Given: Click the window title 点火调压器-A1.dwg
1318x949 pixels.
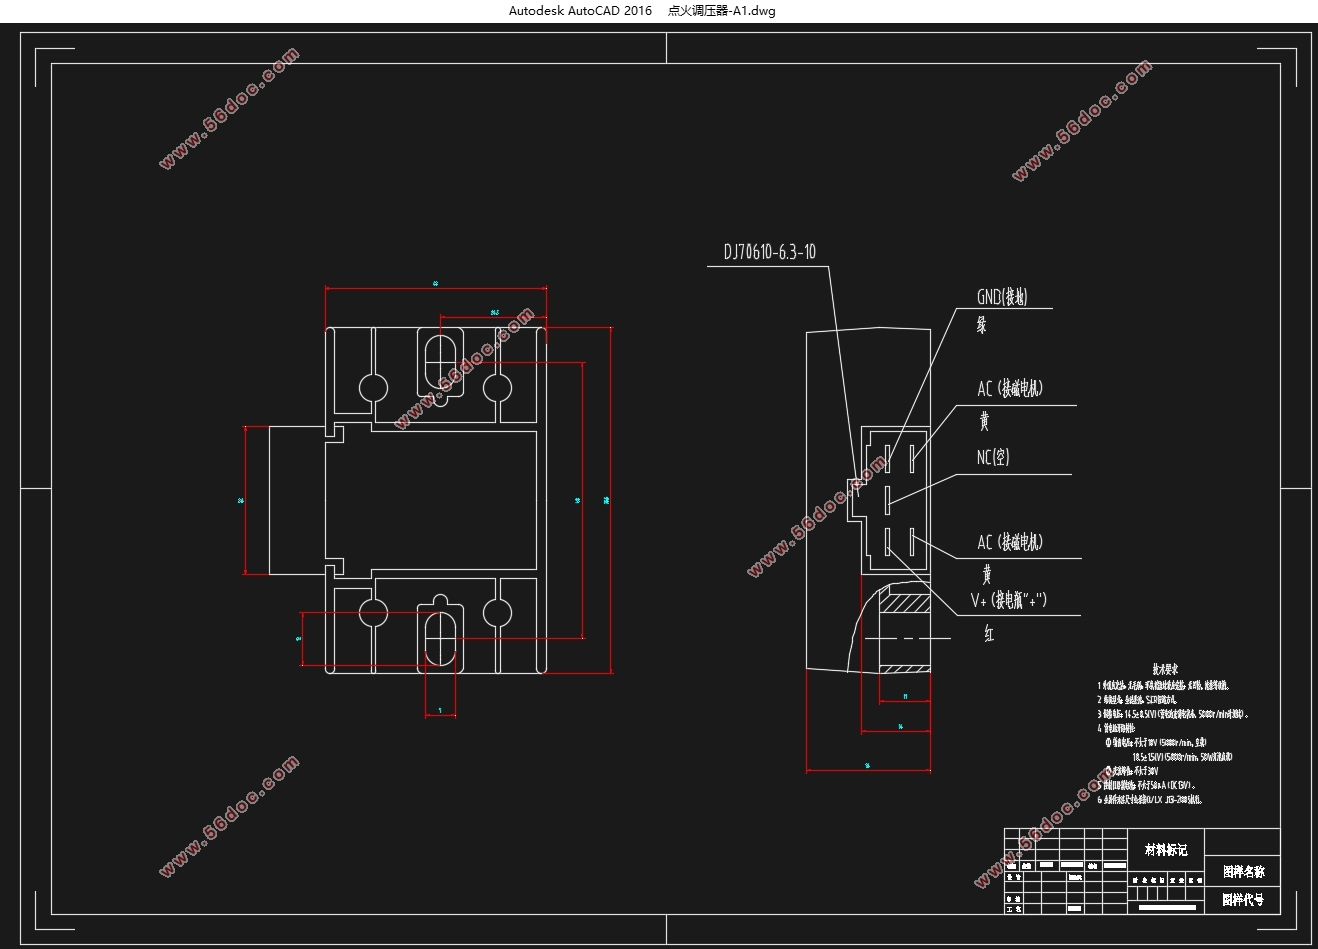Looking at the screenshot, I should [x=721, y=11].
